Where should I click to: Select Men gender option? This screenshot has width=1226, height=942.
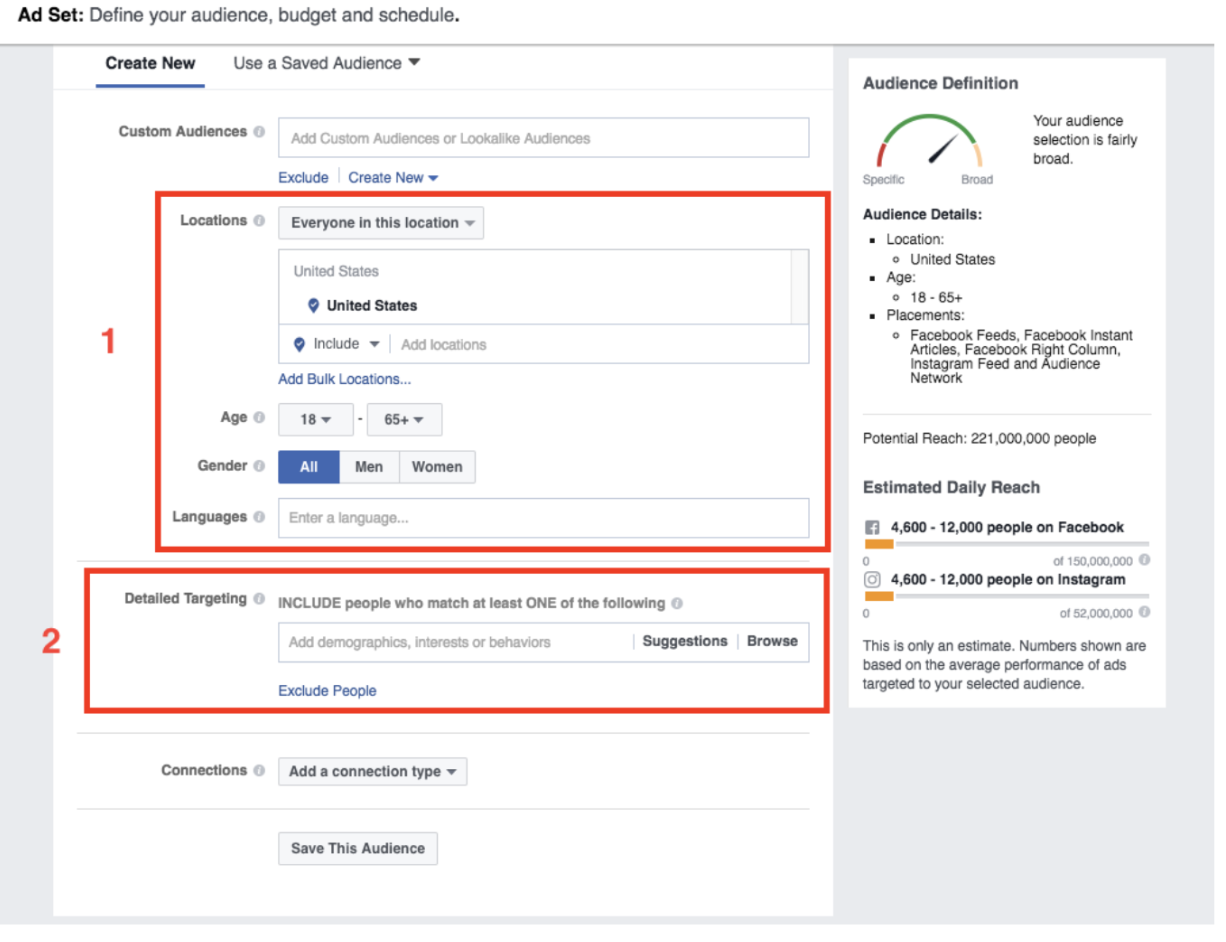[x=369, y=467]
